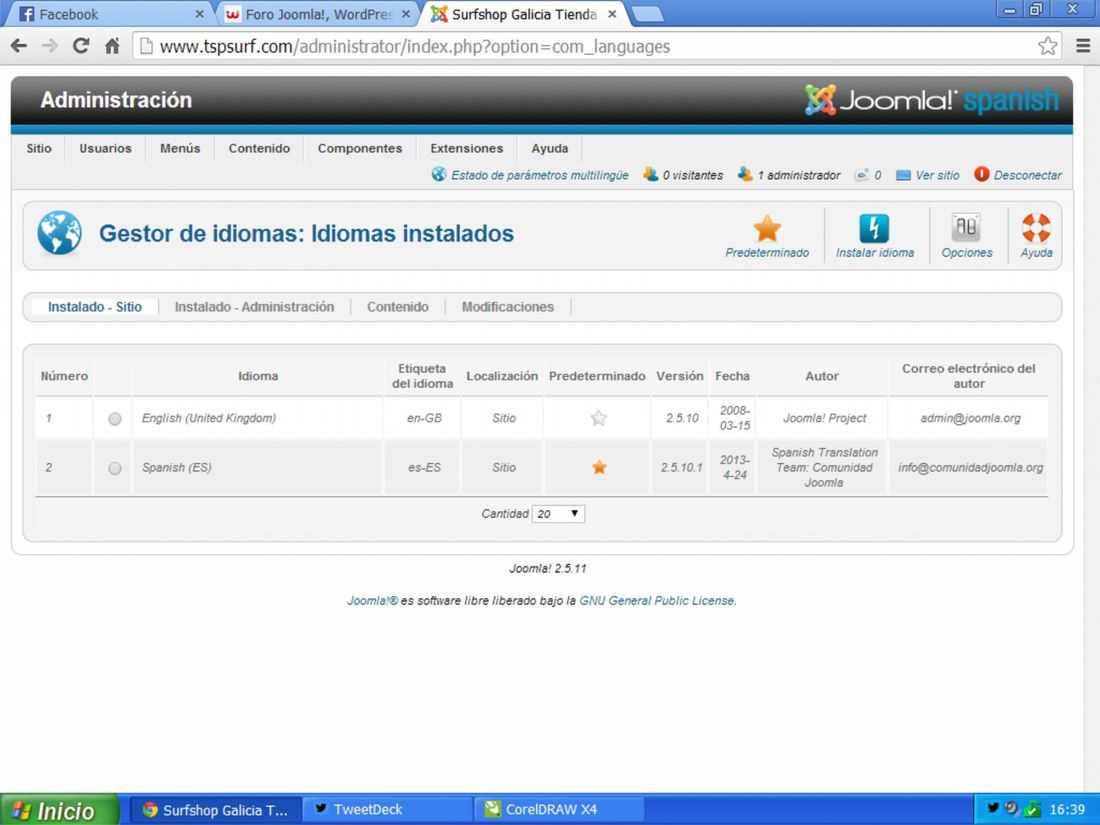Click the Ver sitio link
The width and height of the screenshot is (1100, 825).
coord(937,175)
